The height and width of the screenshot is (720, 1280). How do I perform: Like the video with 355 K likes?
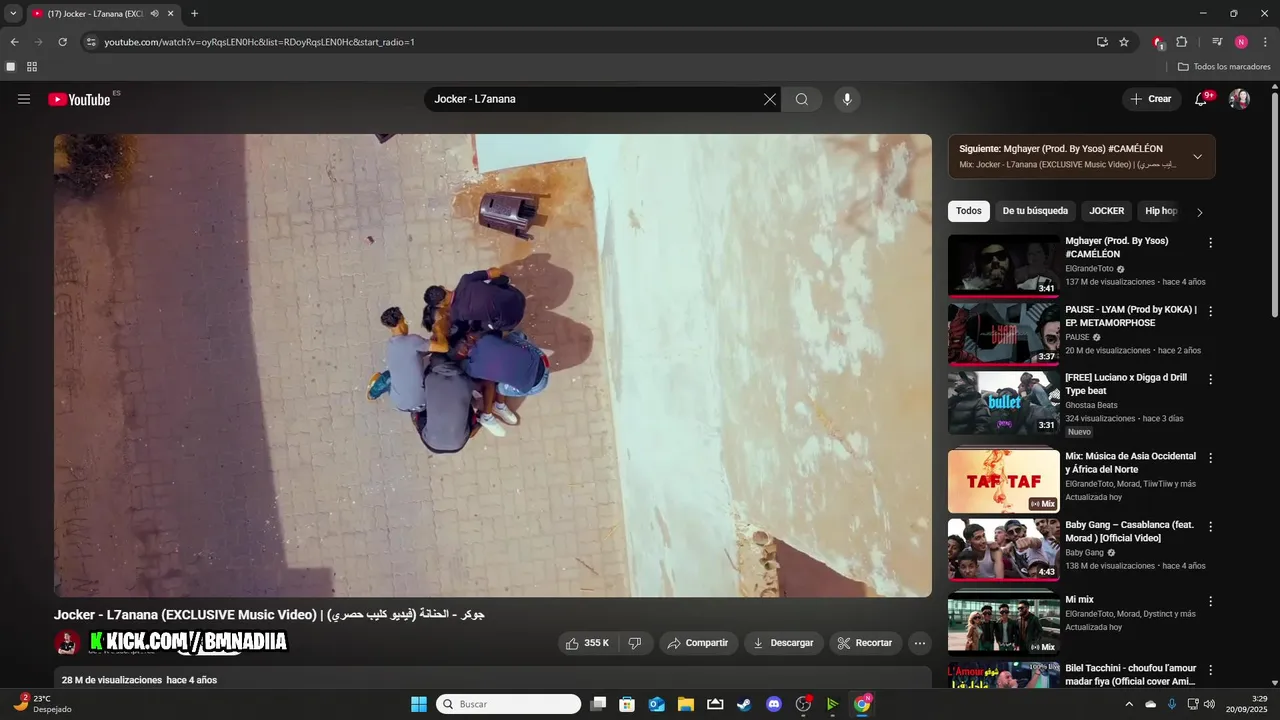click(x=588, y=643)
